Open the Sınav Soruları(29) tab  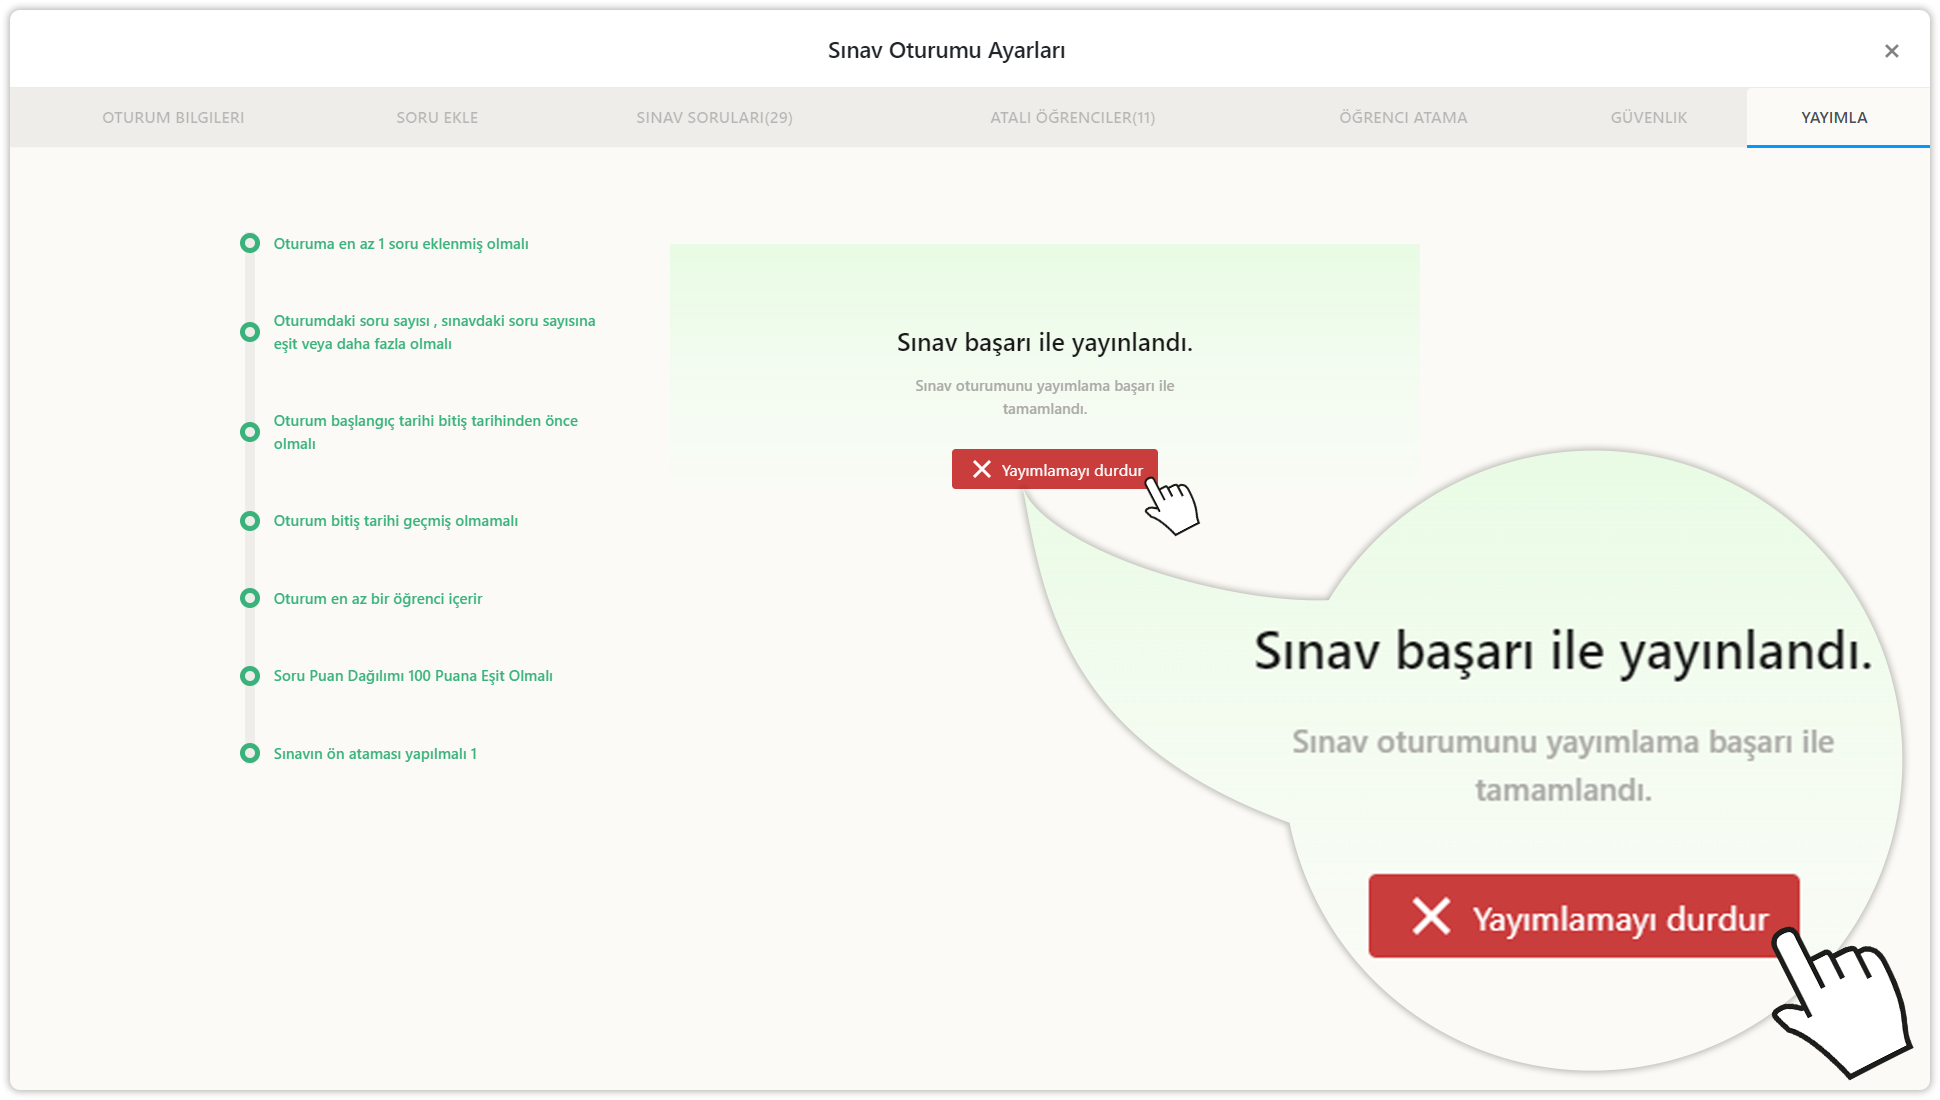714,118
